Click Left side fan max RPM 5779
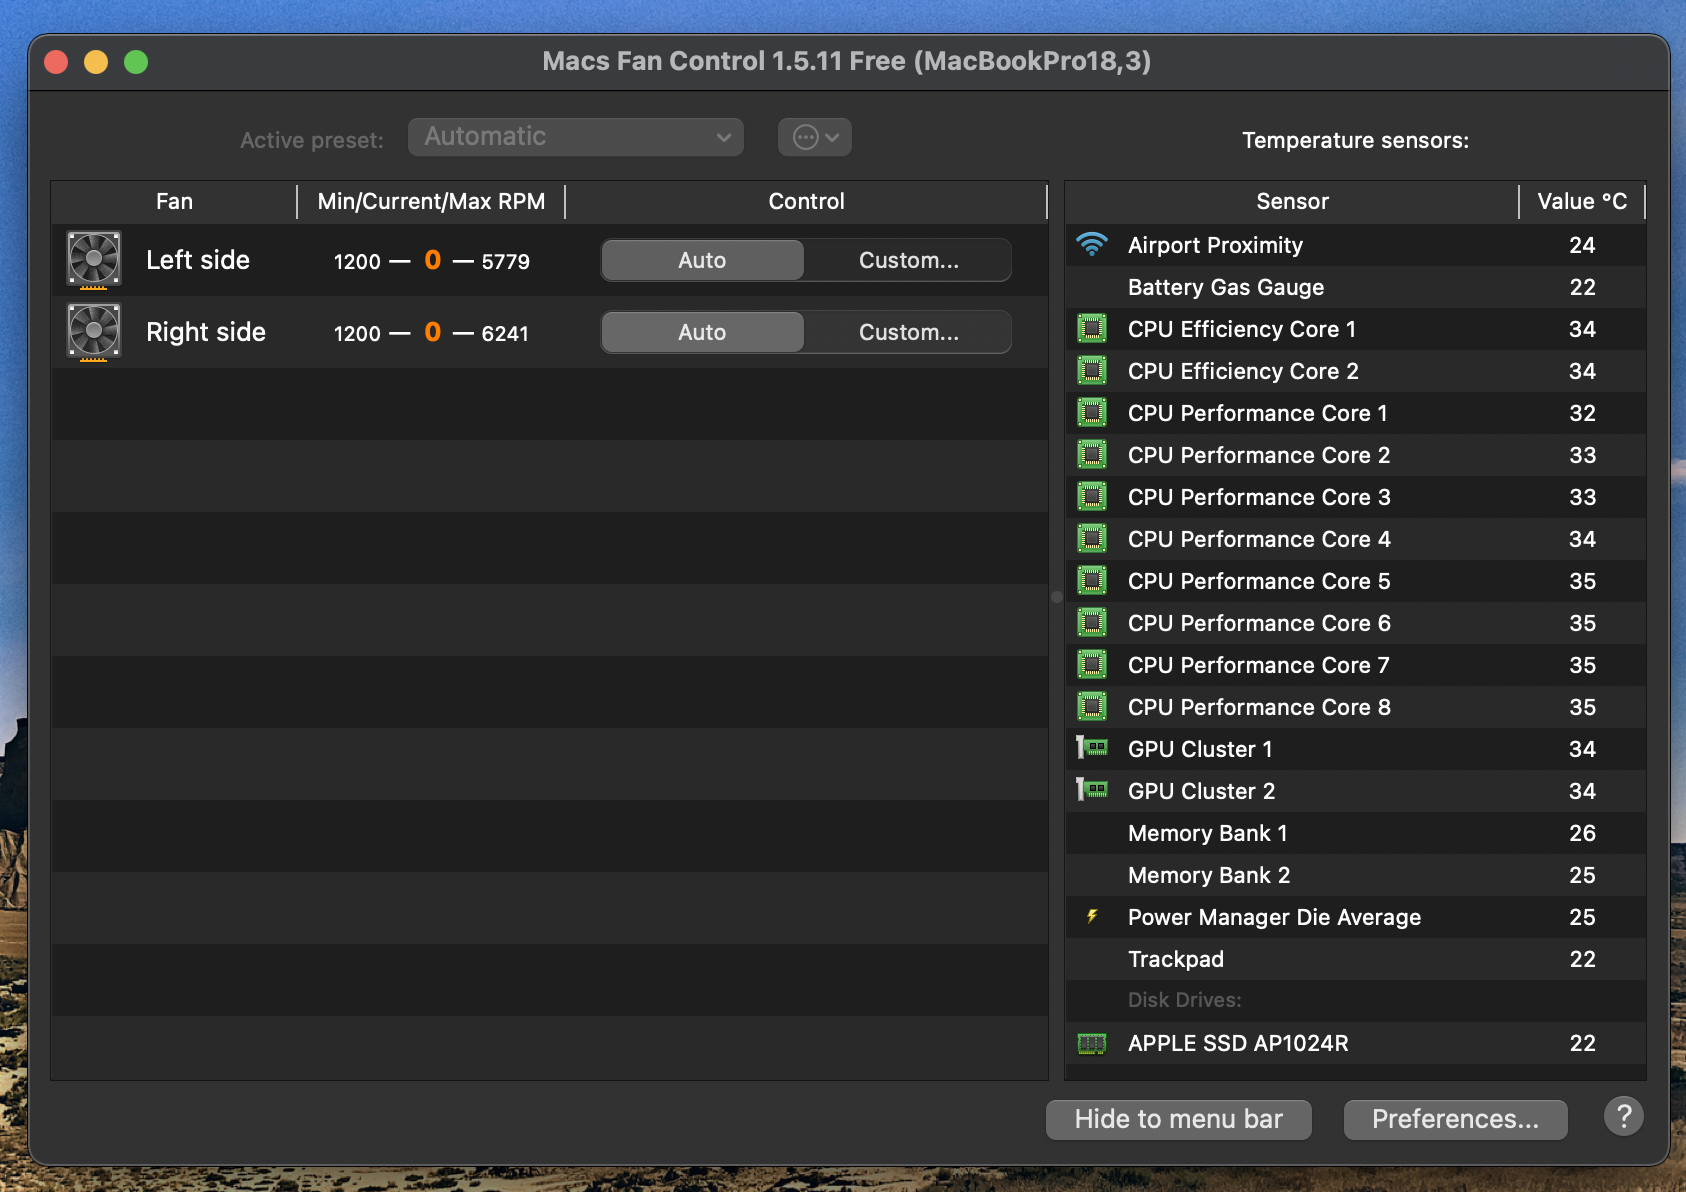Viewport: 1686px width, 1192px height. [x=506, y=261]
